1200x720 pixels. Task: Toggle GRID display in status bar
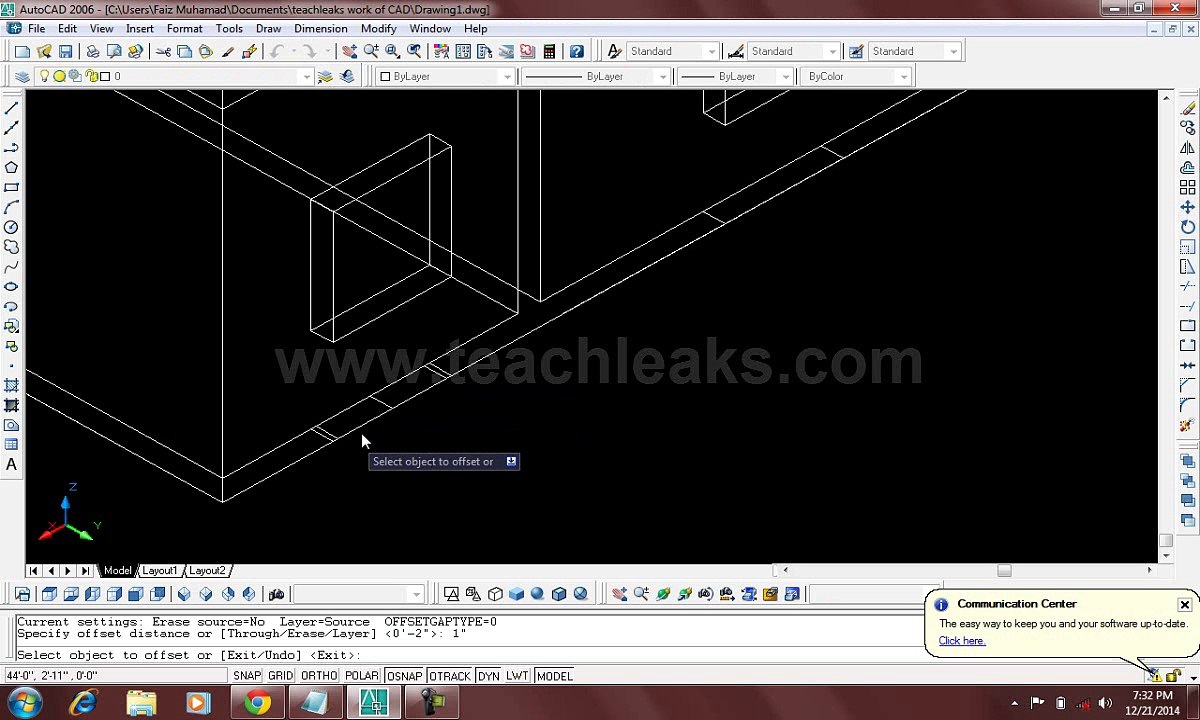(x=281, y=676)
